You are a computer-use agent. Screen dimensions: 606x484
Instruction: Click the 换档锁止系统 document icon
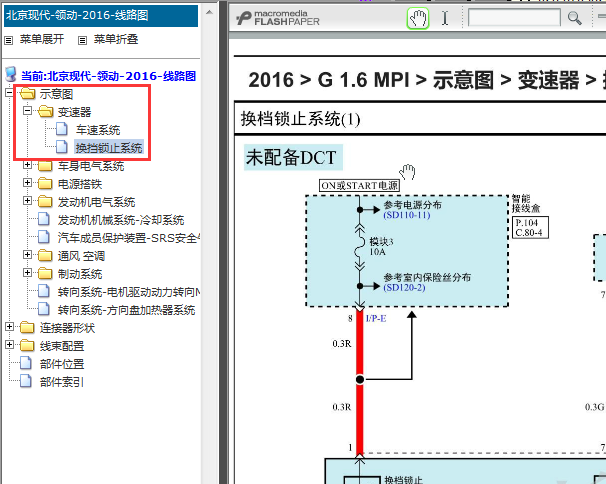tap(62, 147)
